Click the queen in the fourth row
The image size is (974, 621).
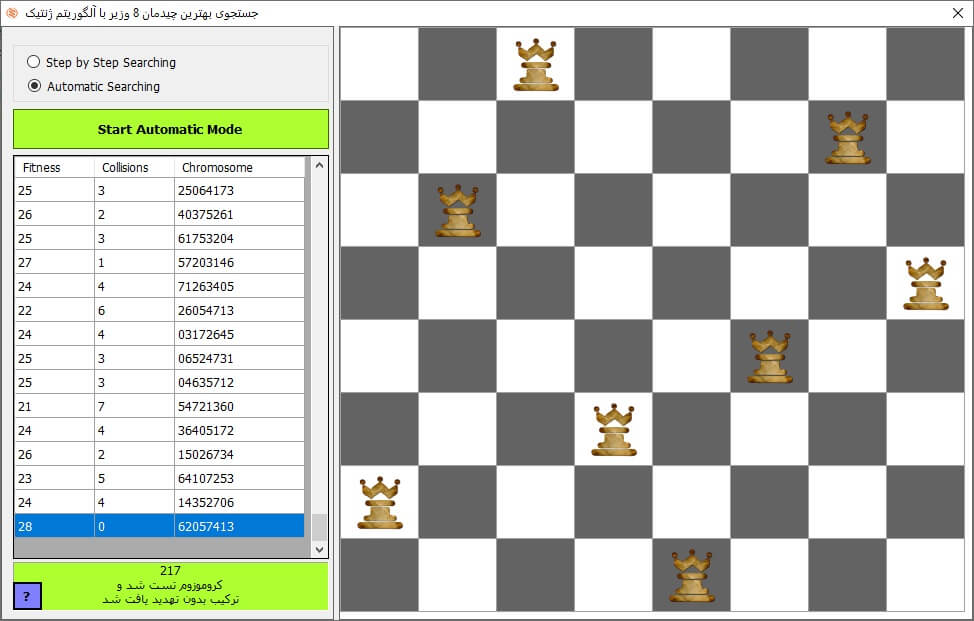pyautogui.click(x=926, y=284)
